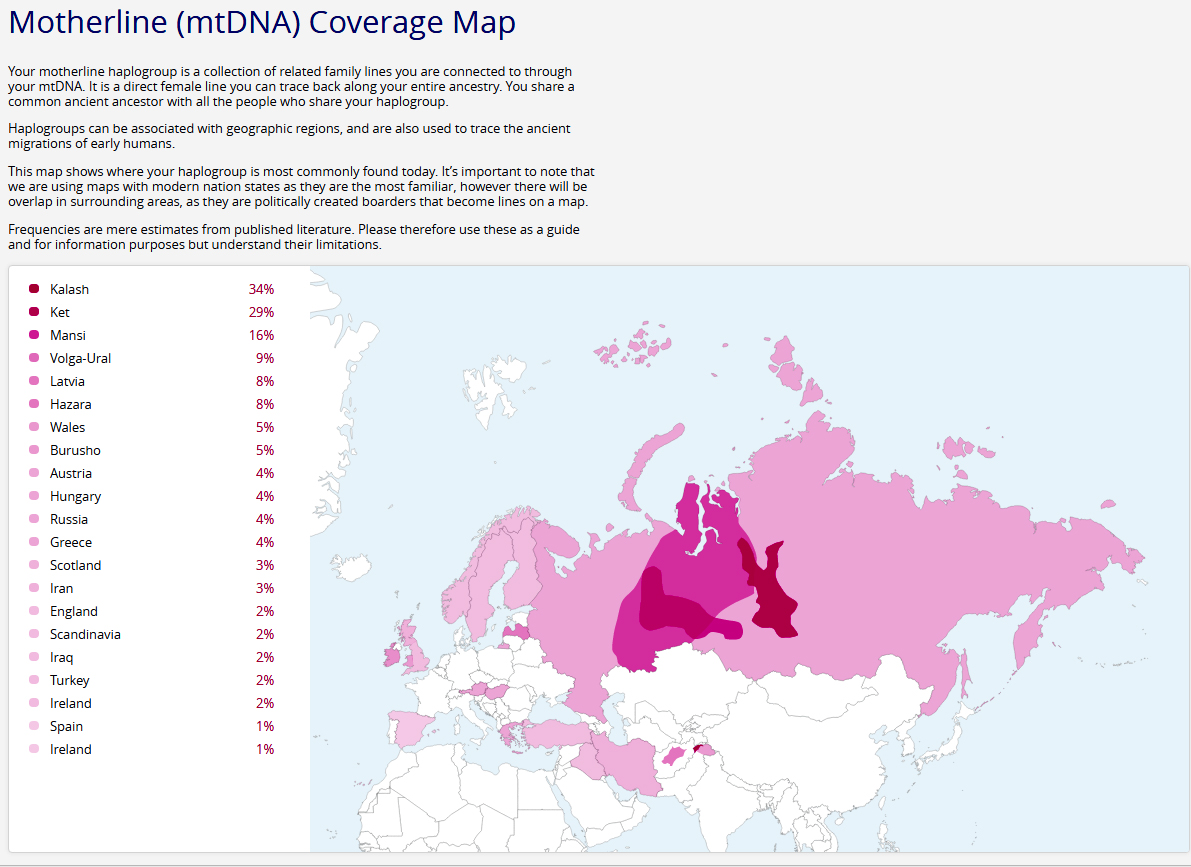Click the Hazara legend marker dot
This screenshot has height=867, width=1191.
tap(35, 404)
